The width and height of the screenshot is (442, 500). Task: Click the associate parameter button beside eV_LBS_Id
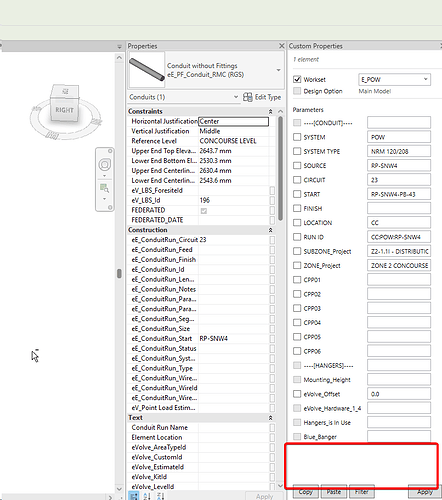pos(272,200)
